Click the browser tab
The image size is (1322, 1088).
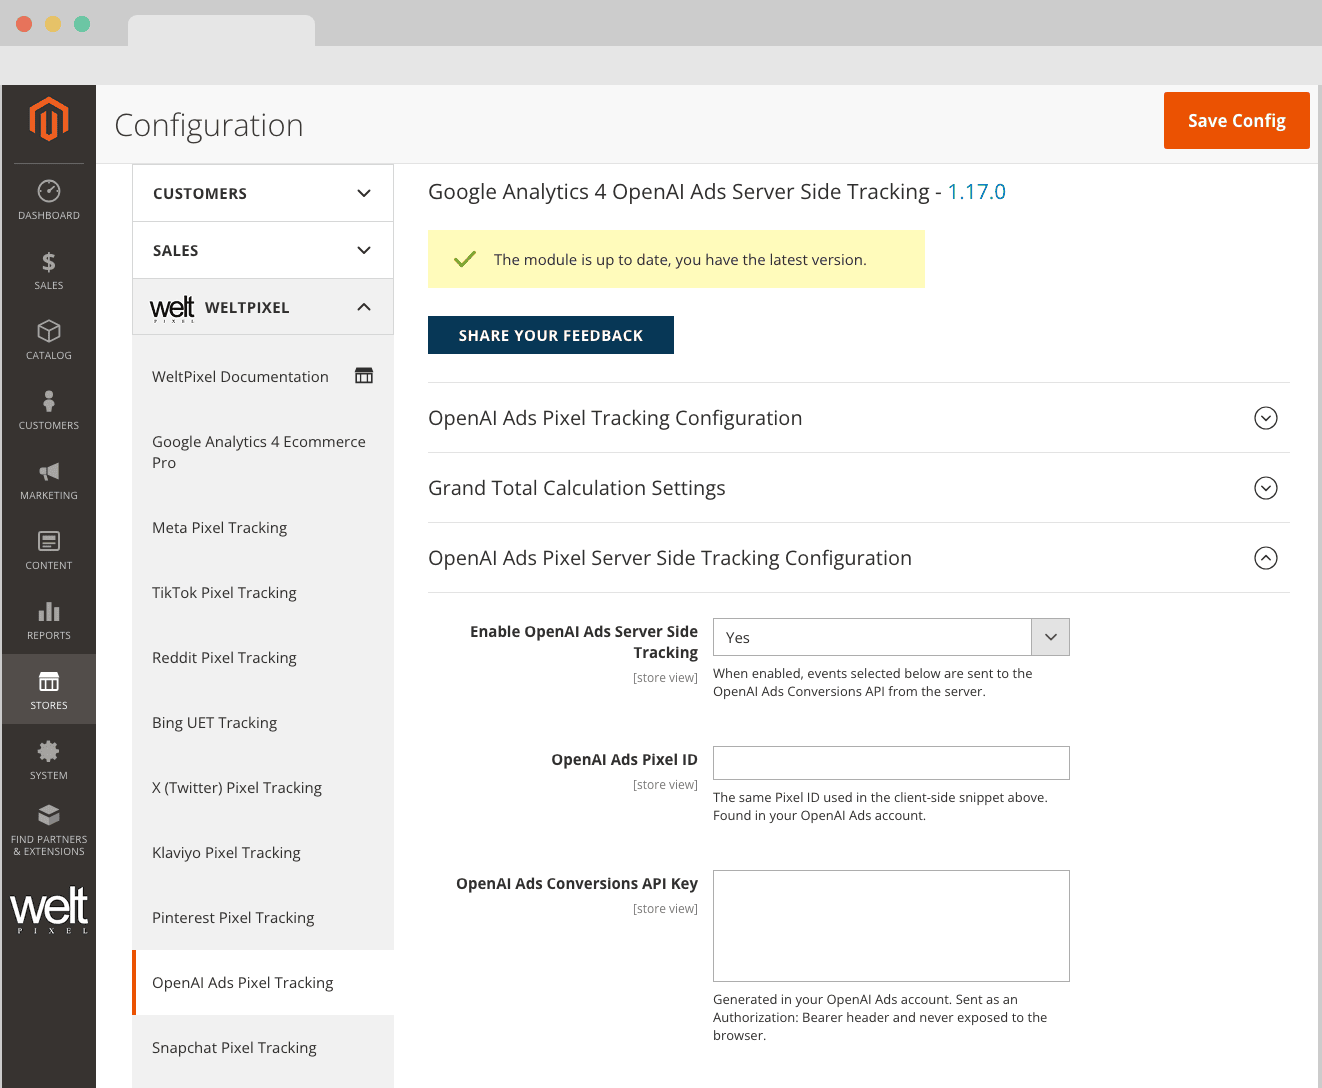221,30
